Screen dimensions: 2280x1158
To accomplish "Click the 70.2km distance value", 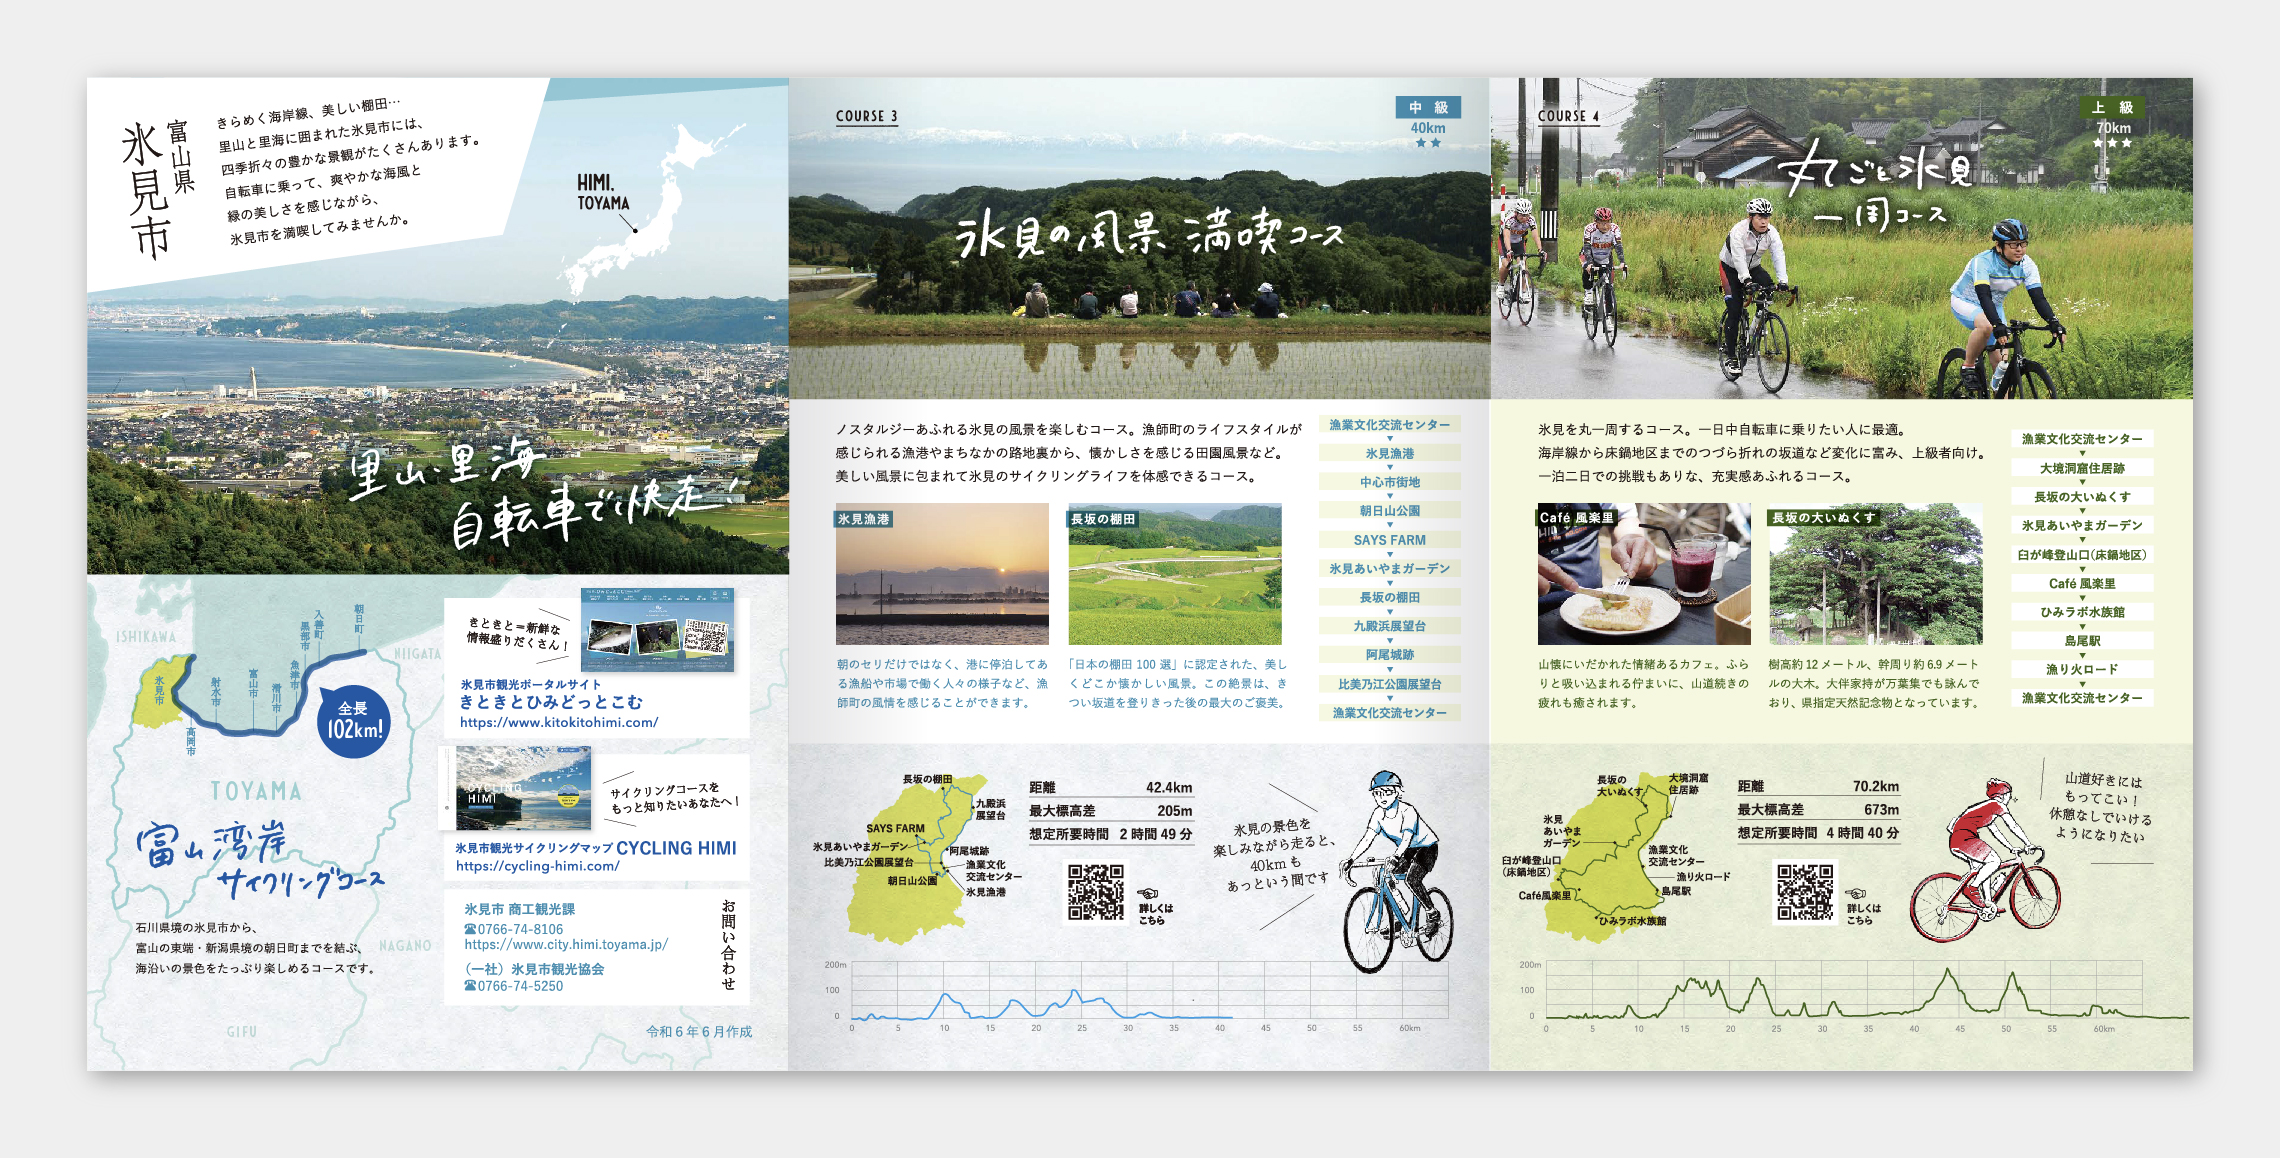I will coord(1876,787).
